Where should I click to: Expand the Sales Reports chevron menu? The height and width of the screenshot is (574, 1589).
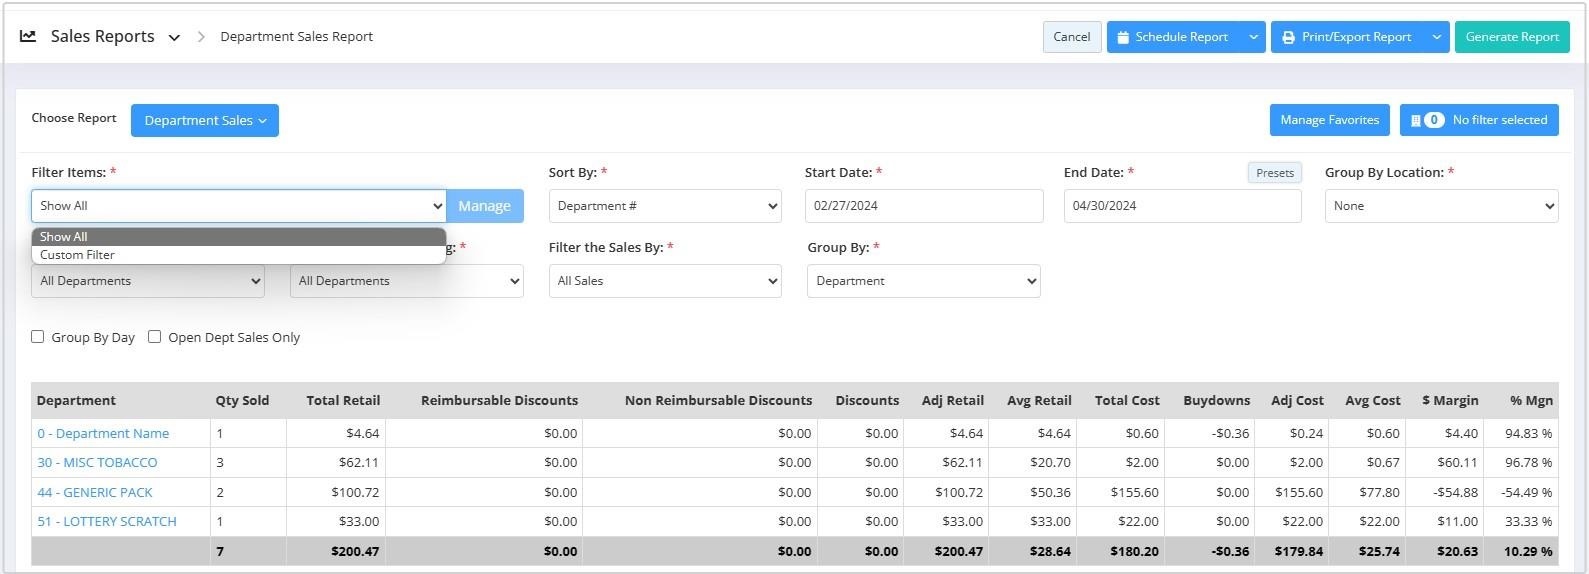click(174, 37)
